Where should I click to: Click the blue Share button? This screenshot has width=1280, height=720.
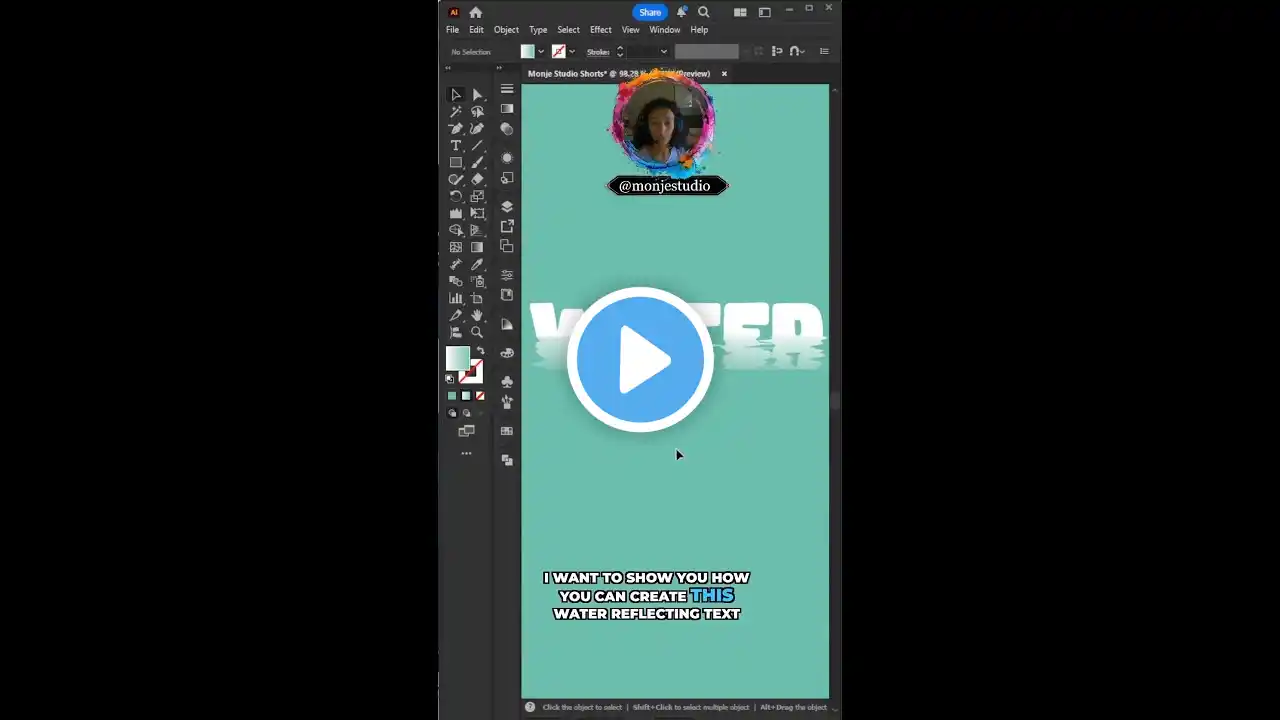point(650,12)
